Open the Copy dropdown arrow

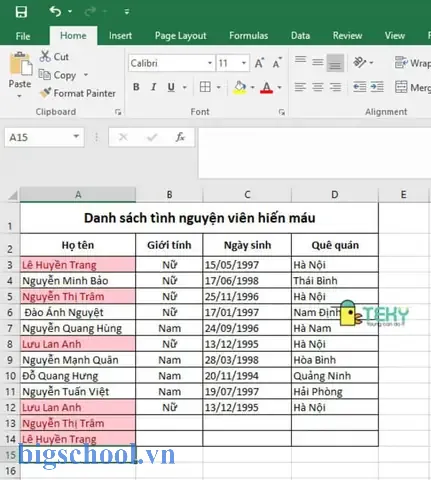coord(86,75)
